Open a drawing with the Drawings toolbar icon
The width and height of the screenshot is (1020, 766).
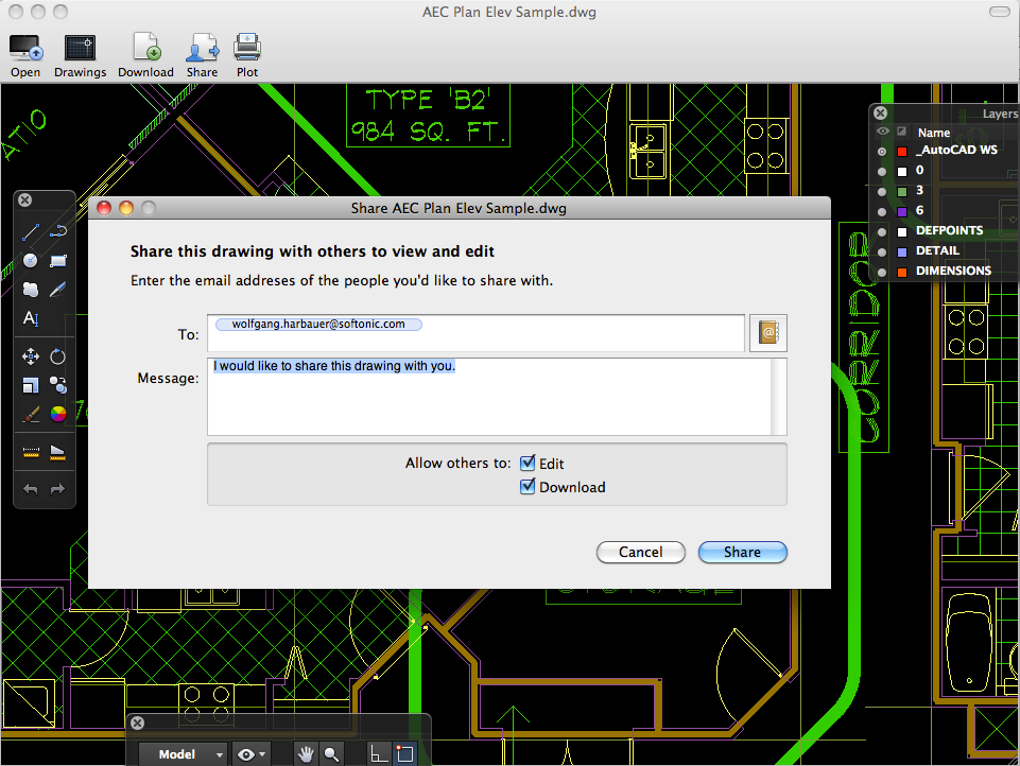point(79,48)
